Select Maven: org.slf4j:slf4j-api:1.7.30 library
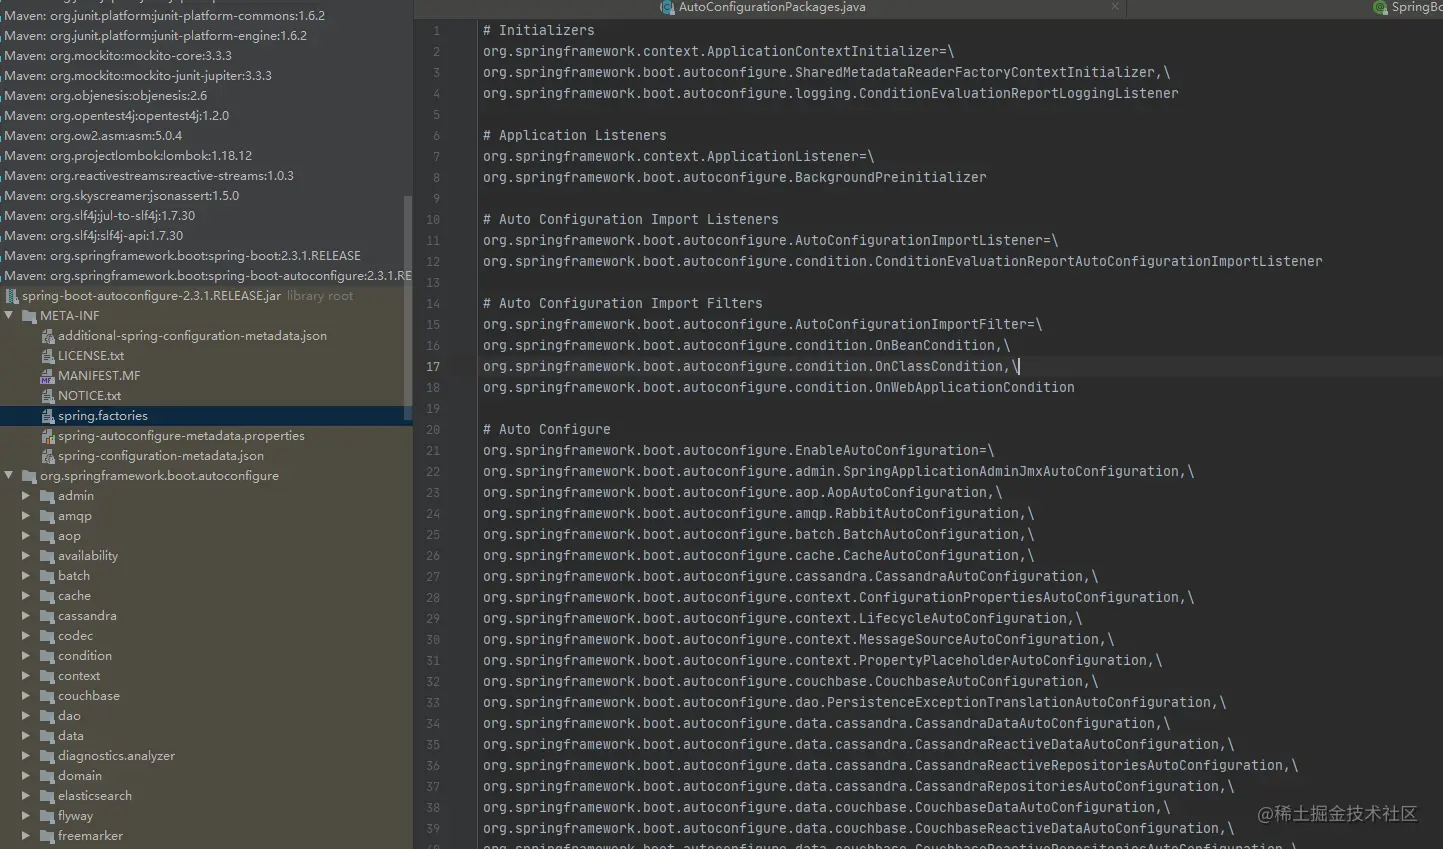Image resolution: width=1443 pixels, height=849 pixels. (x=94, y=236)
